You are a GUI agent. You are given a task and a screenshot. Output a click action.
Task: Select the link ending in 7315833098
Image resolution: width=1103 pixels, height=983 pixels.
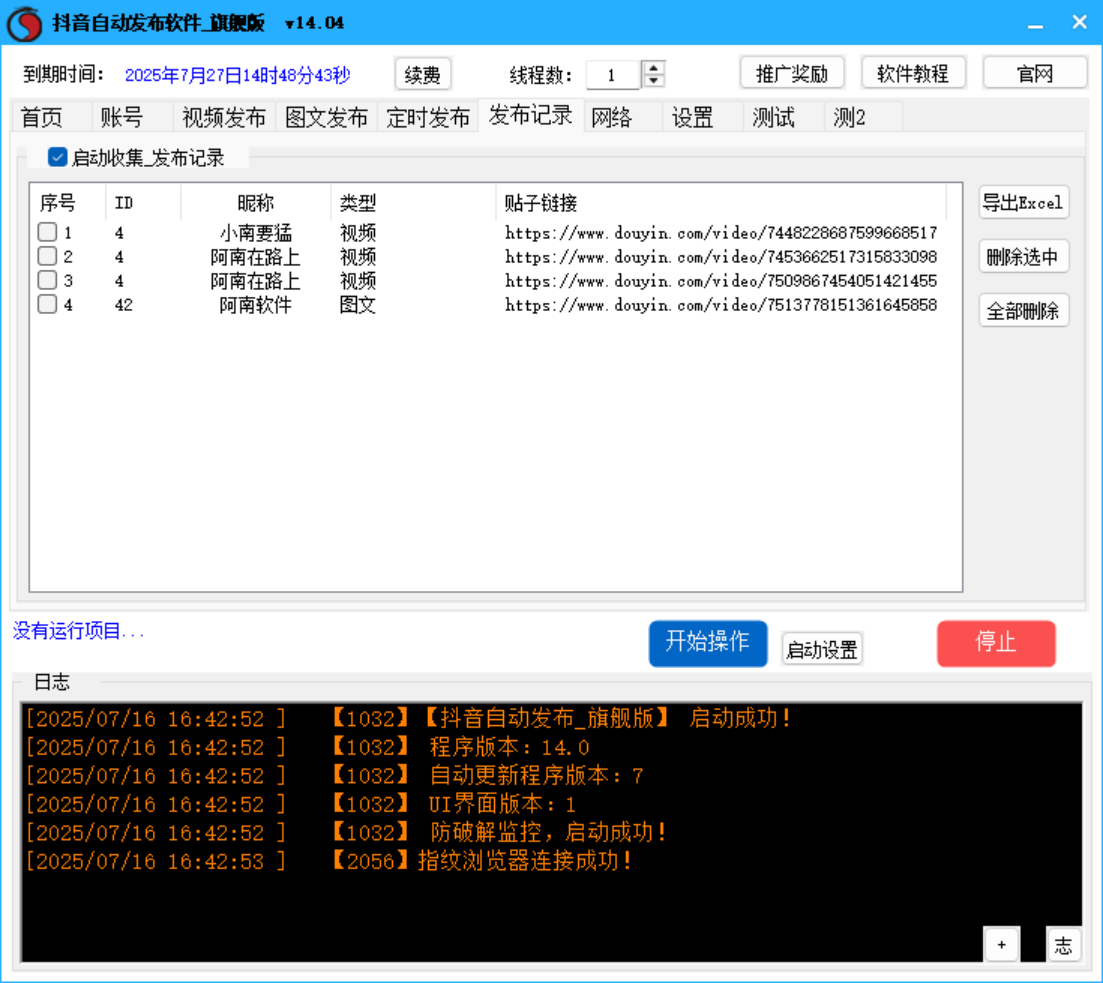tap(720, 257)
